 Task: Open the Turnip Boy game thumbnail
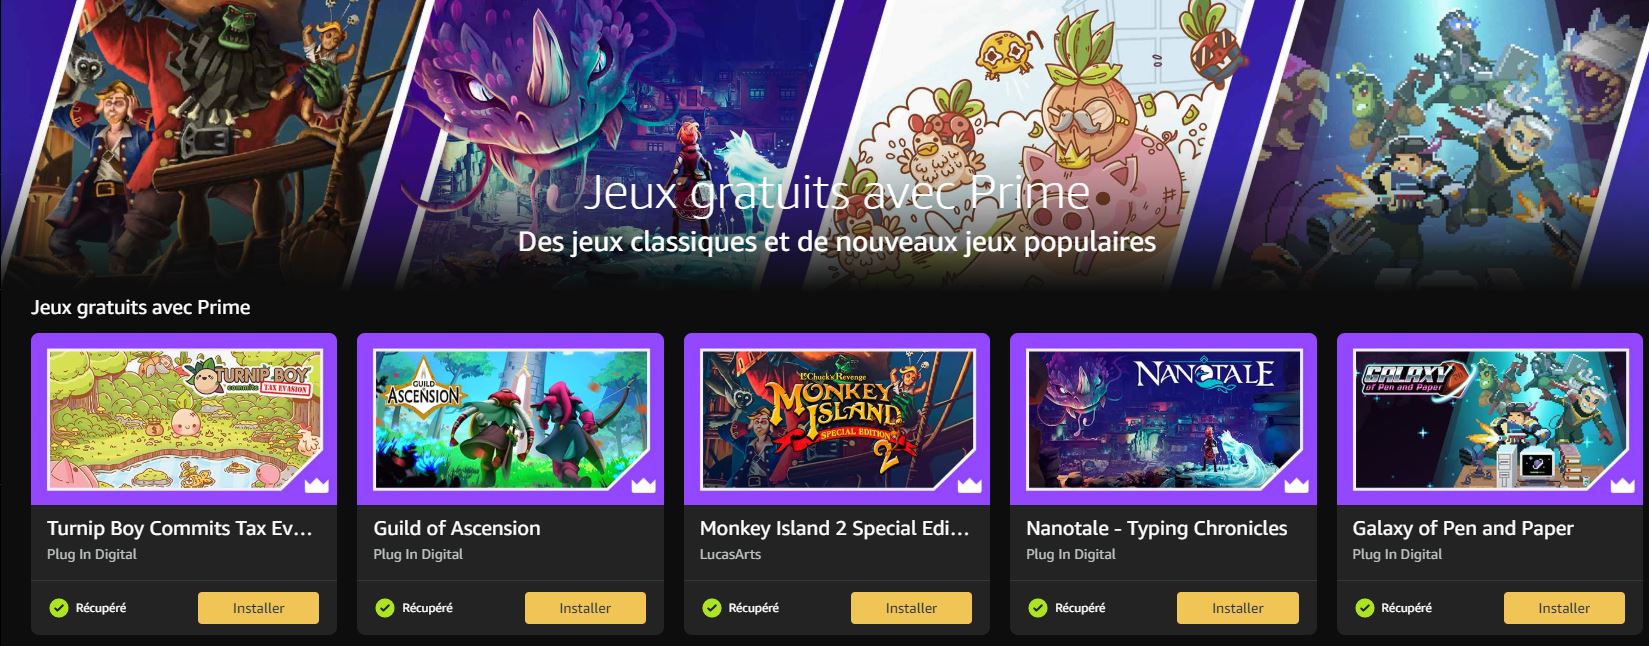(x=184, y=419)
